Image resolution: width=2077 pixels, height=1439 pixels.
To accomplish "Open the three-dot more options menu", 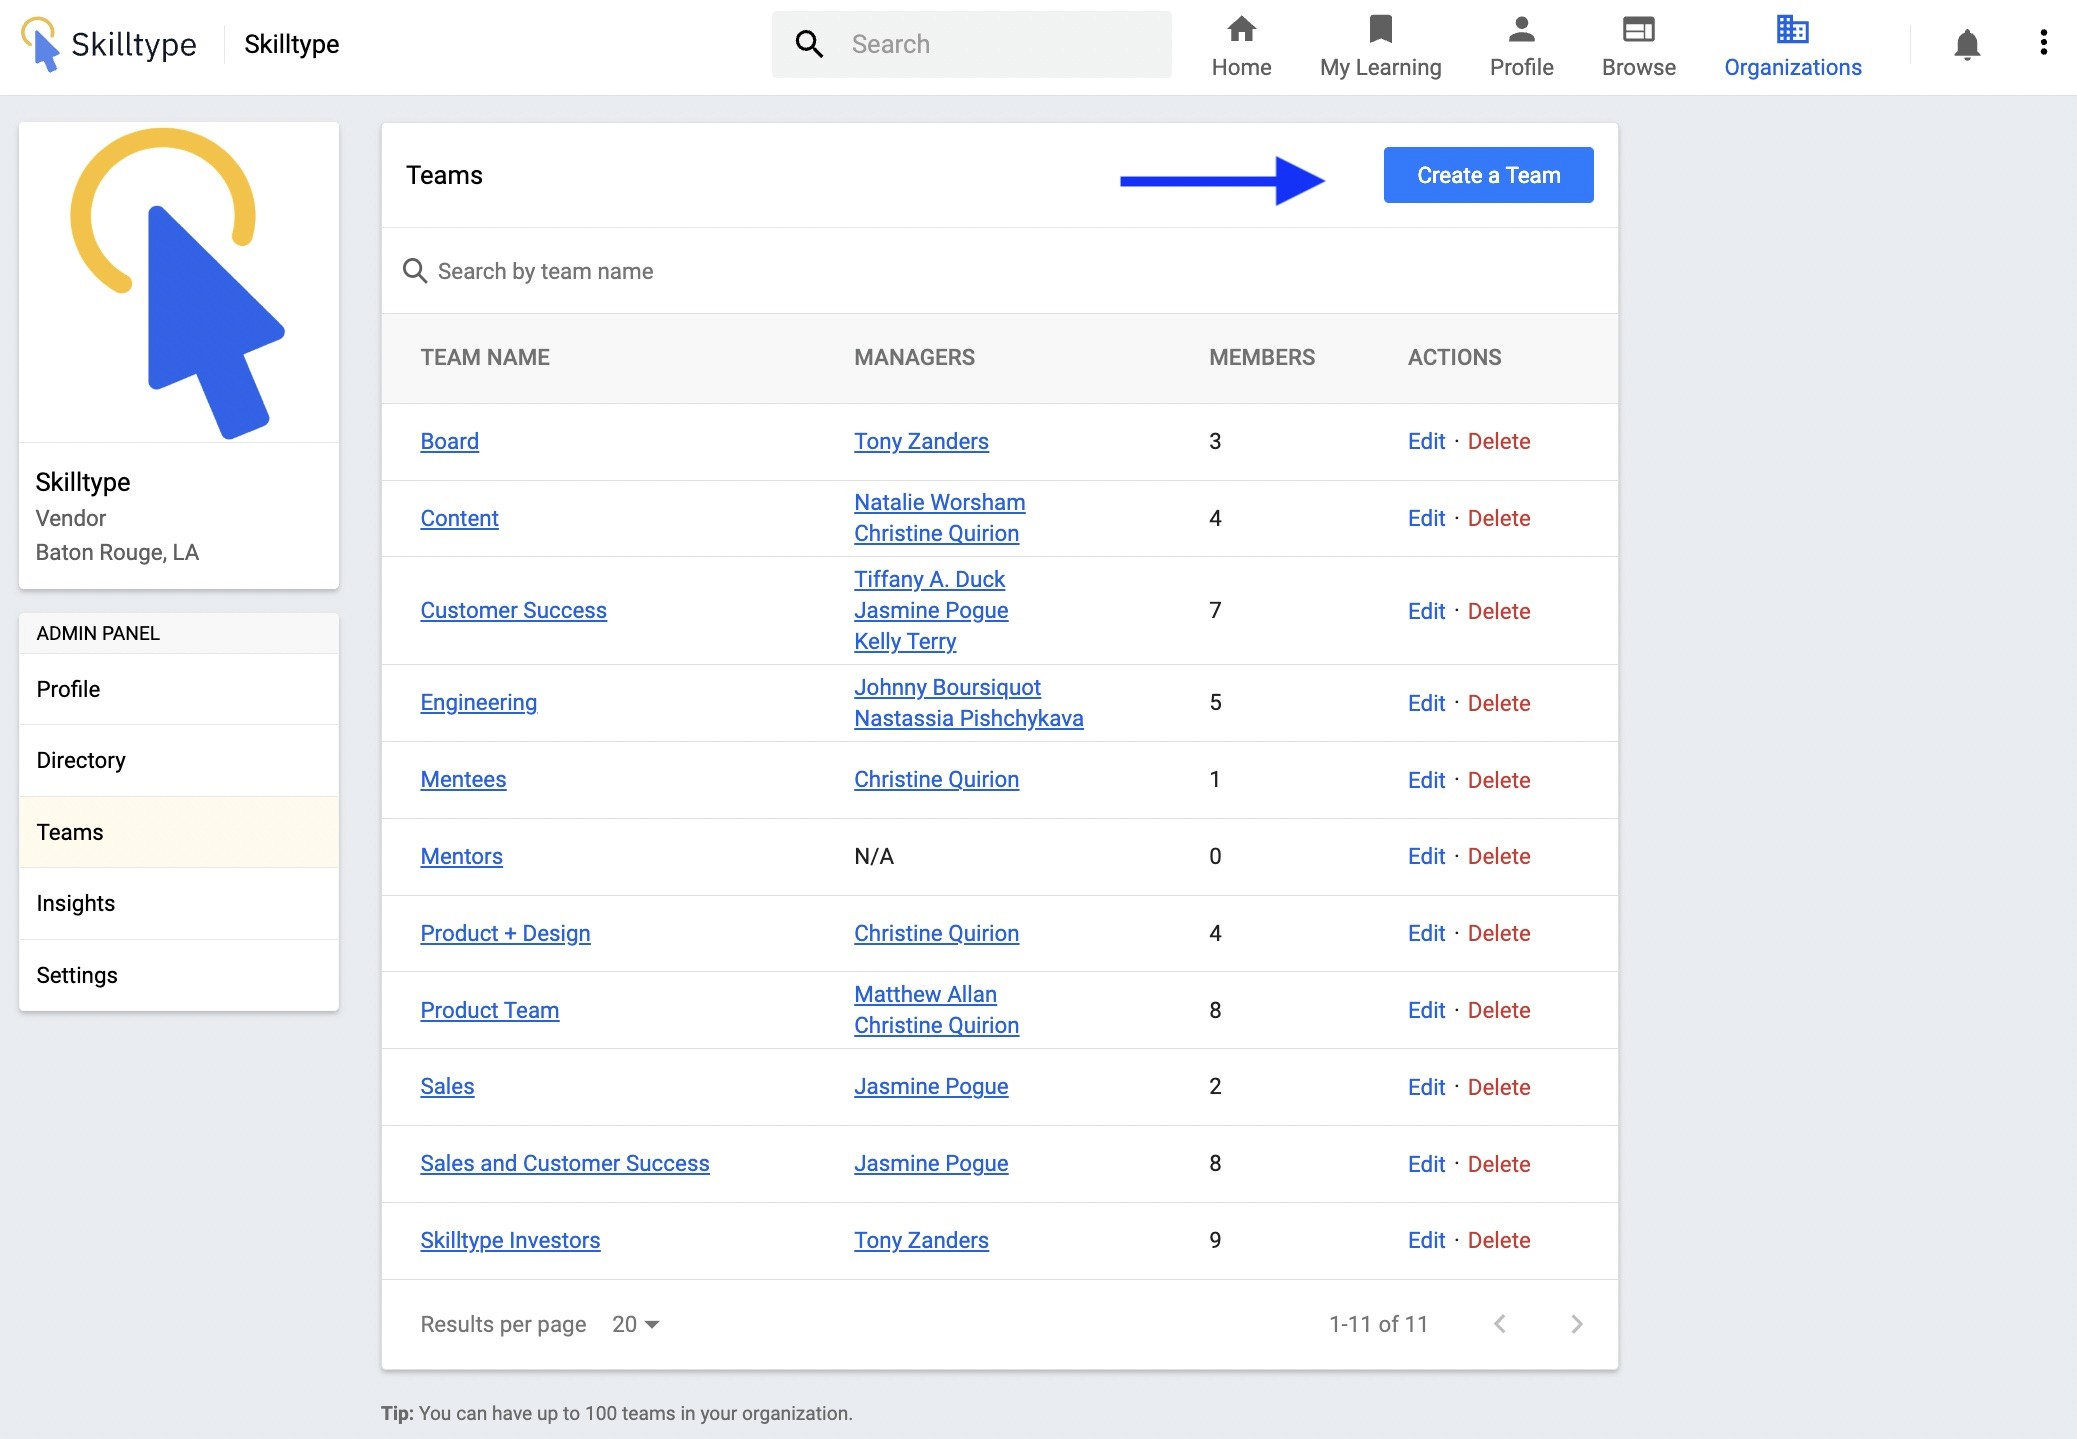I will pyautogui.click(x=2043, y=43).
